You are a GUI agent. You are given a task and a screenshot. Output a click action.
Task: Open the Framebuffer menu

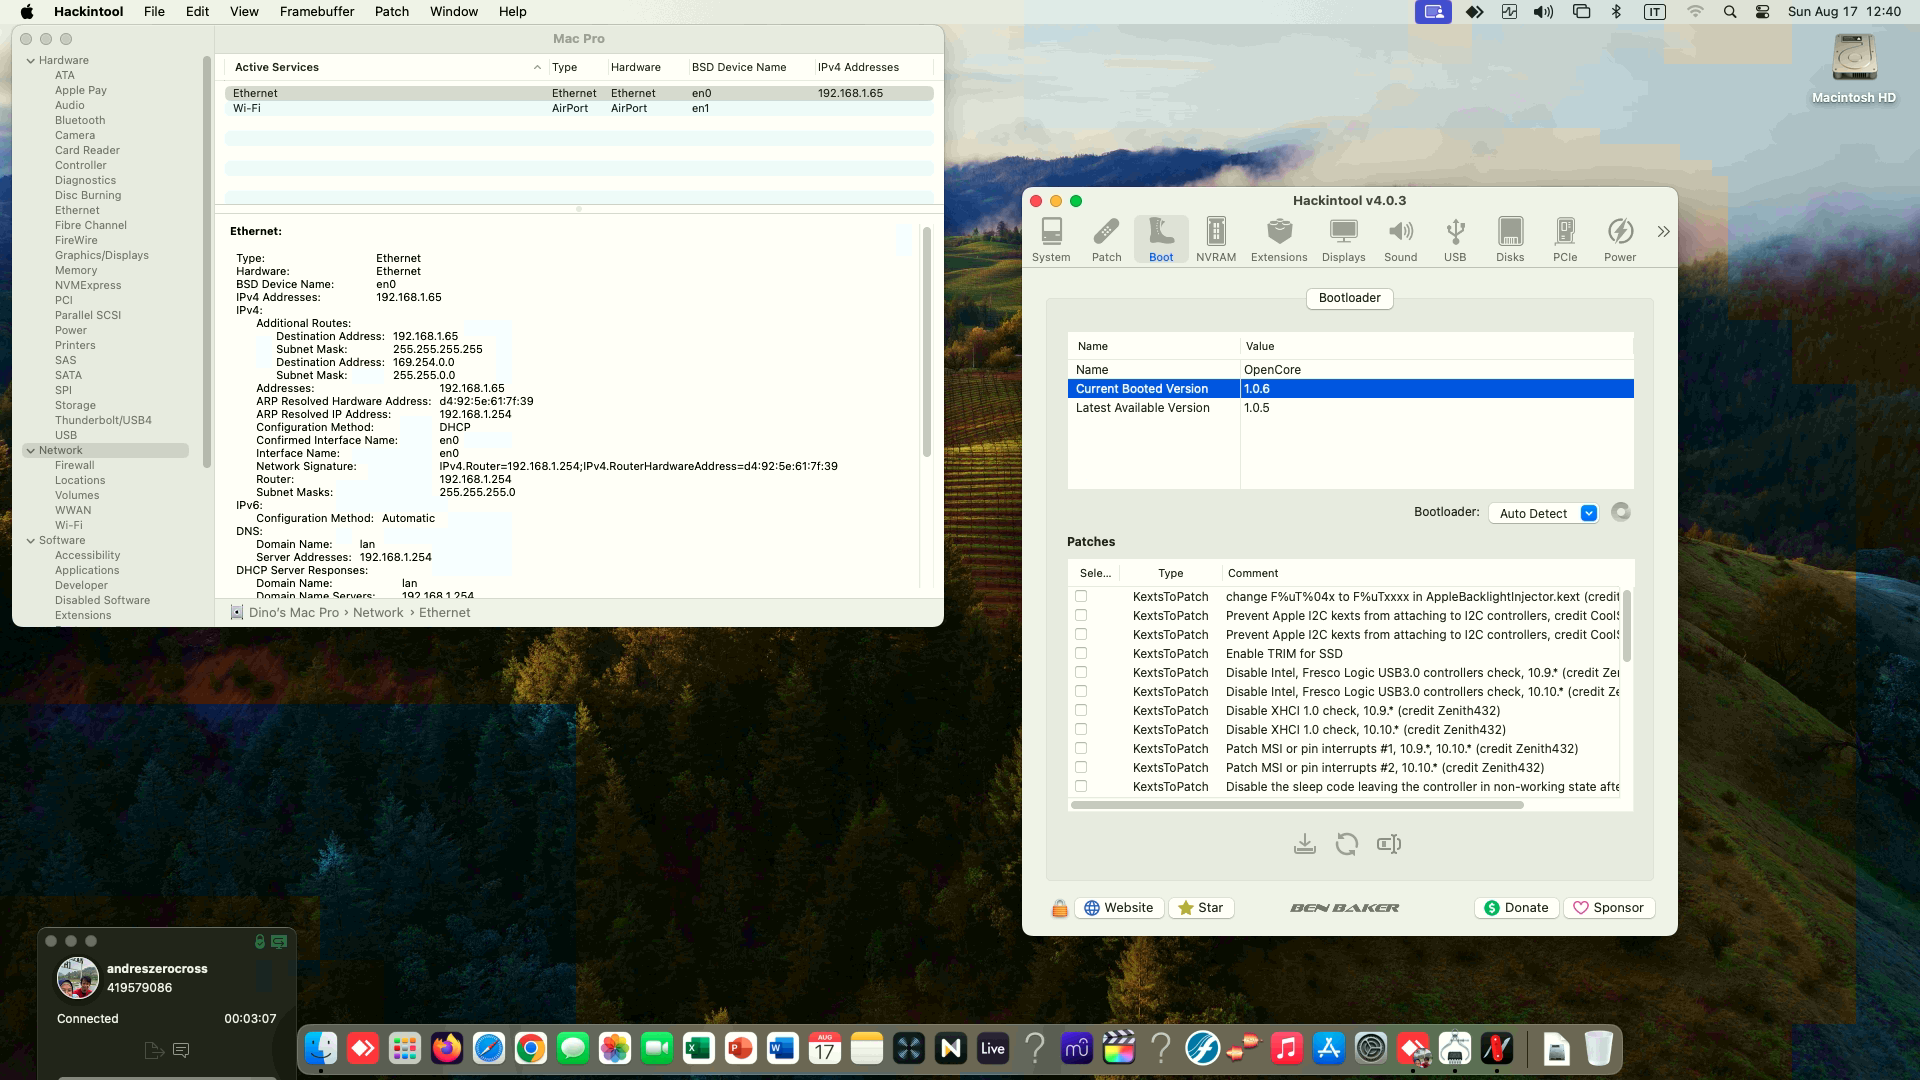[x=317, y=11]
